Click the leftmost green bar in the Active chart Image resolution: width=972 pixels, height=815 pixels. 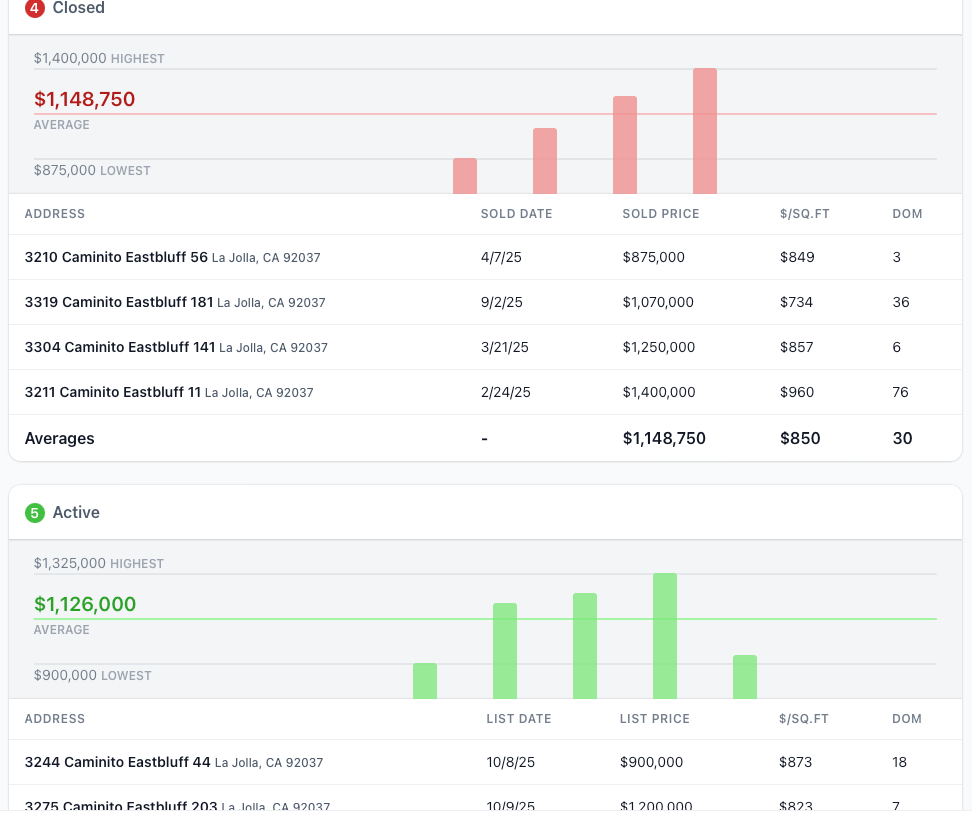[x=425, y=681]
